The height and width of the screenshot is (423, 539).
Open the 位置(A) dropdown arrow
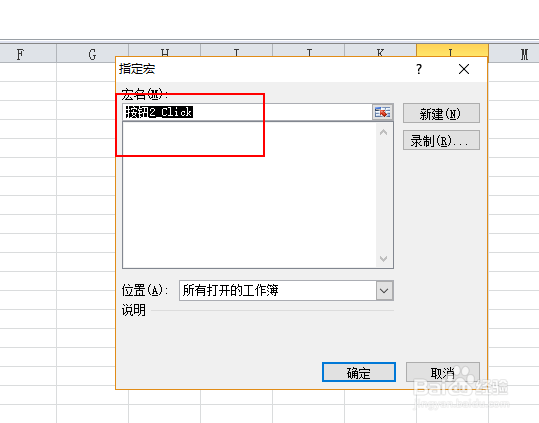click(384, 291)
